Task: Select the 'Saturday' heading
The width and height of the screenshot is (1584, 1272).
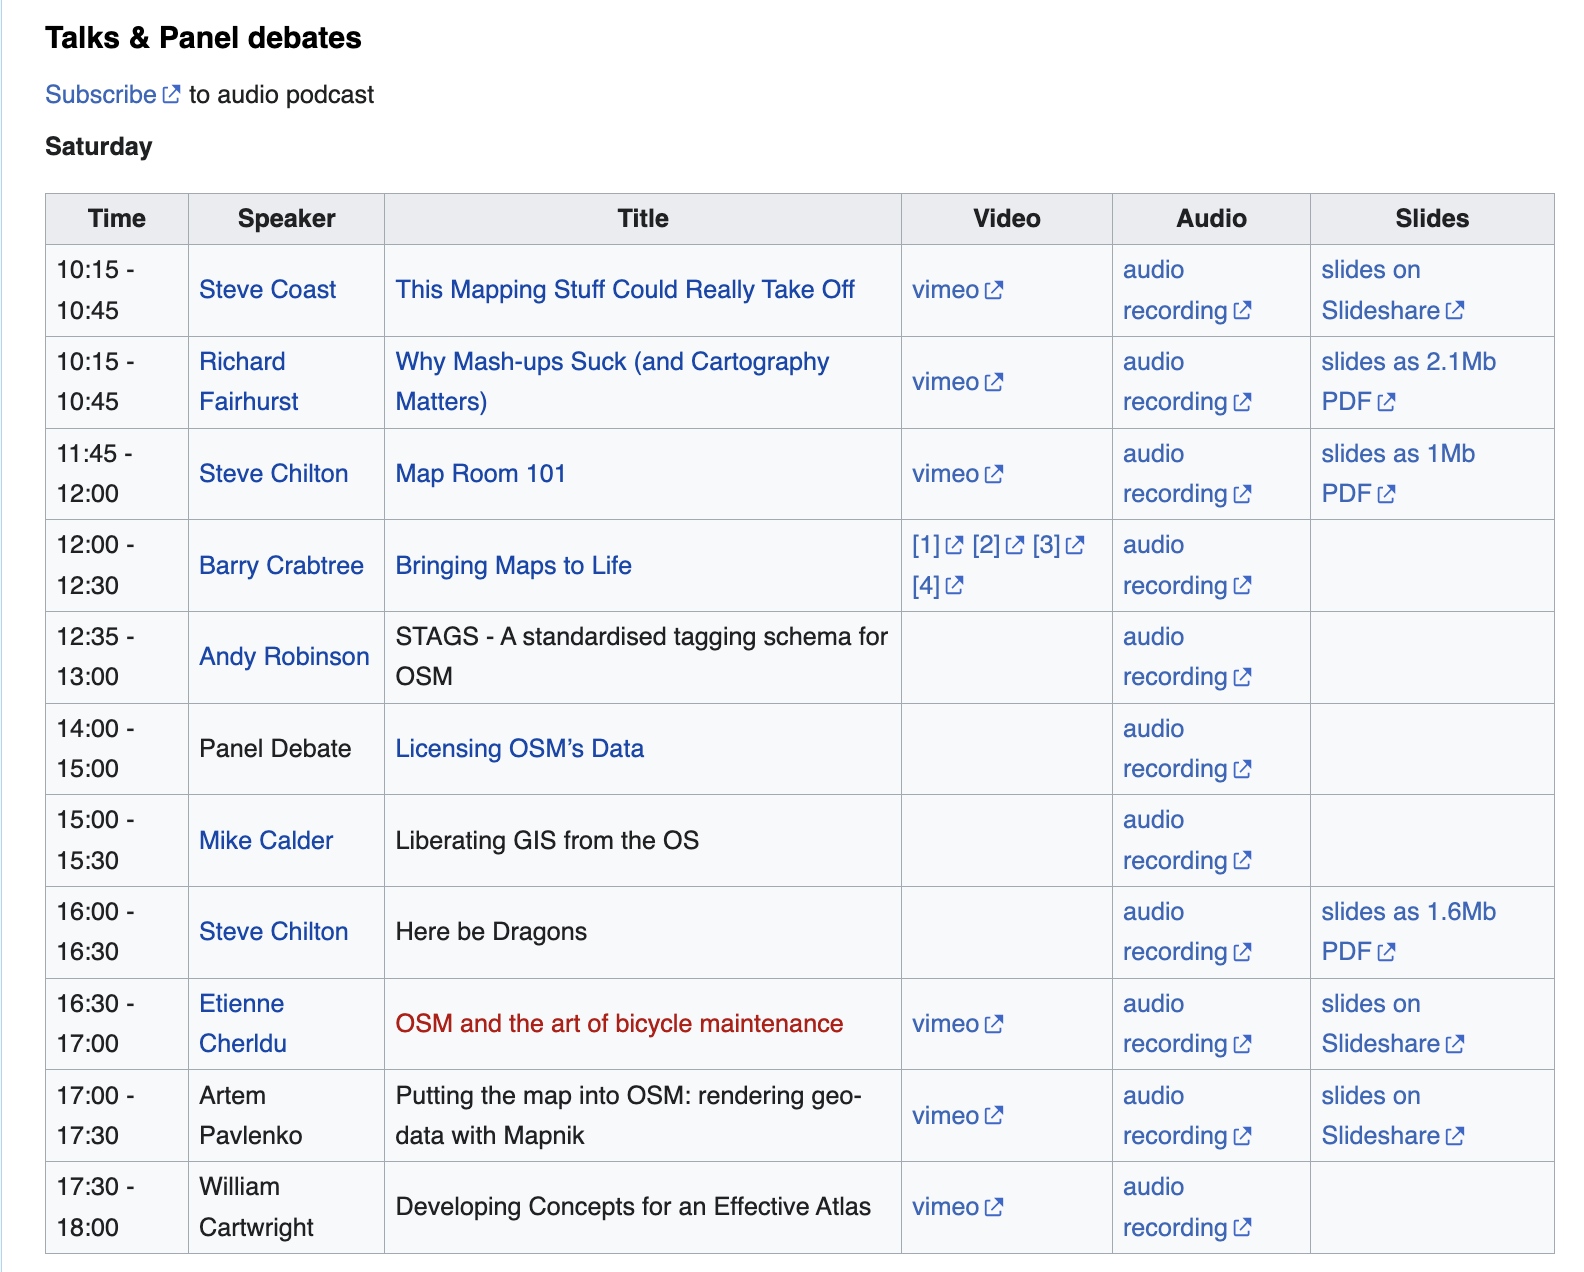Action: pyautogui.click(x=99, y=147)
